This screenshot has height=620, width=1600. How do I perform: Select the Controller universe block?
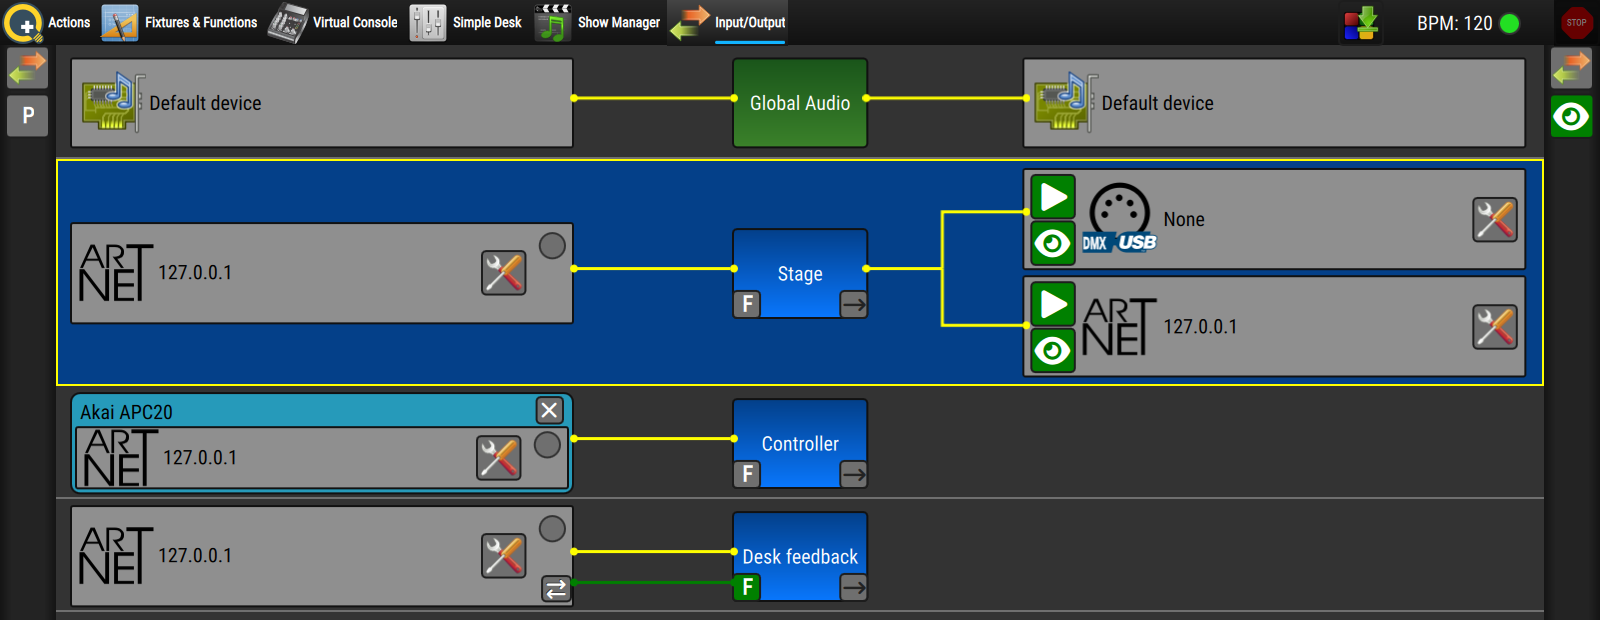[x=800, y=443]
